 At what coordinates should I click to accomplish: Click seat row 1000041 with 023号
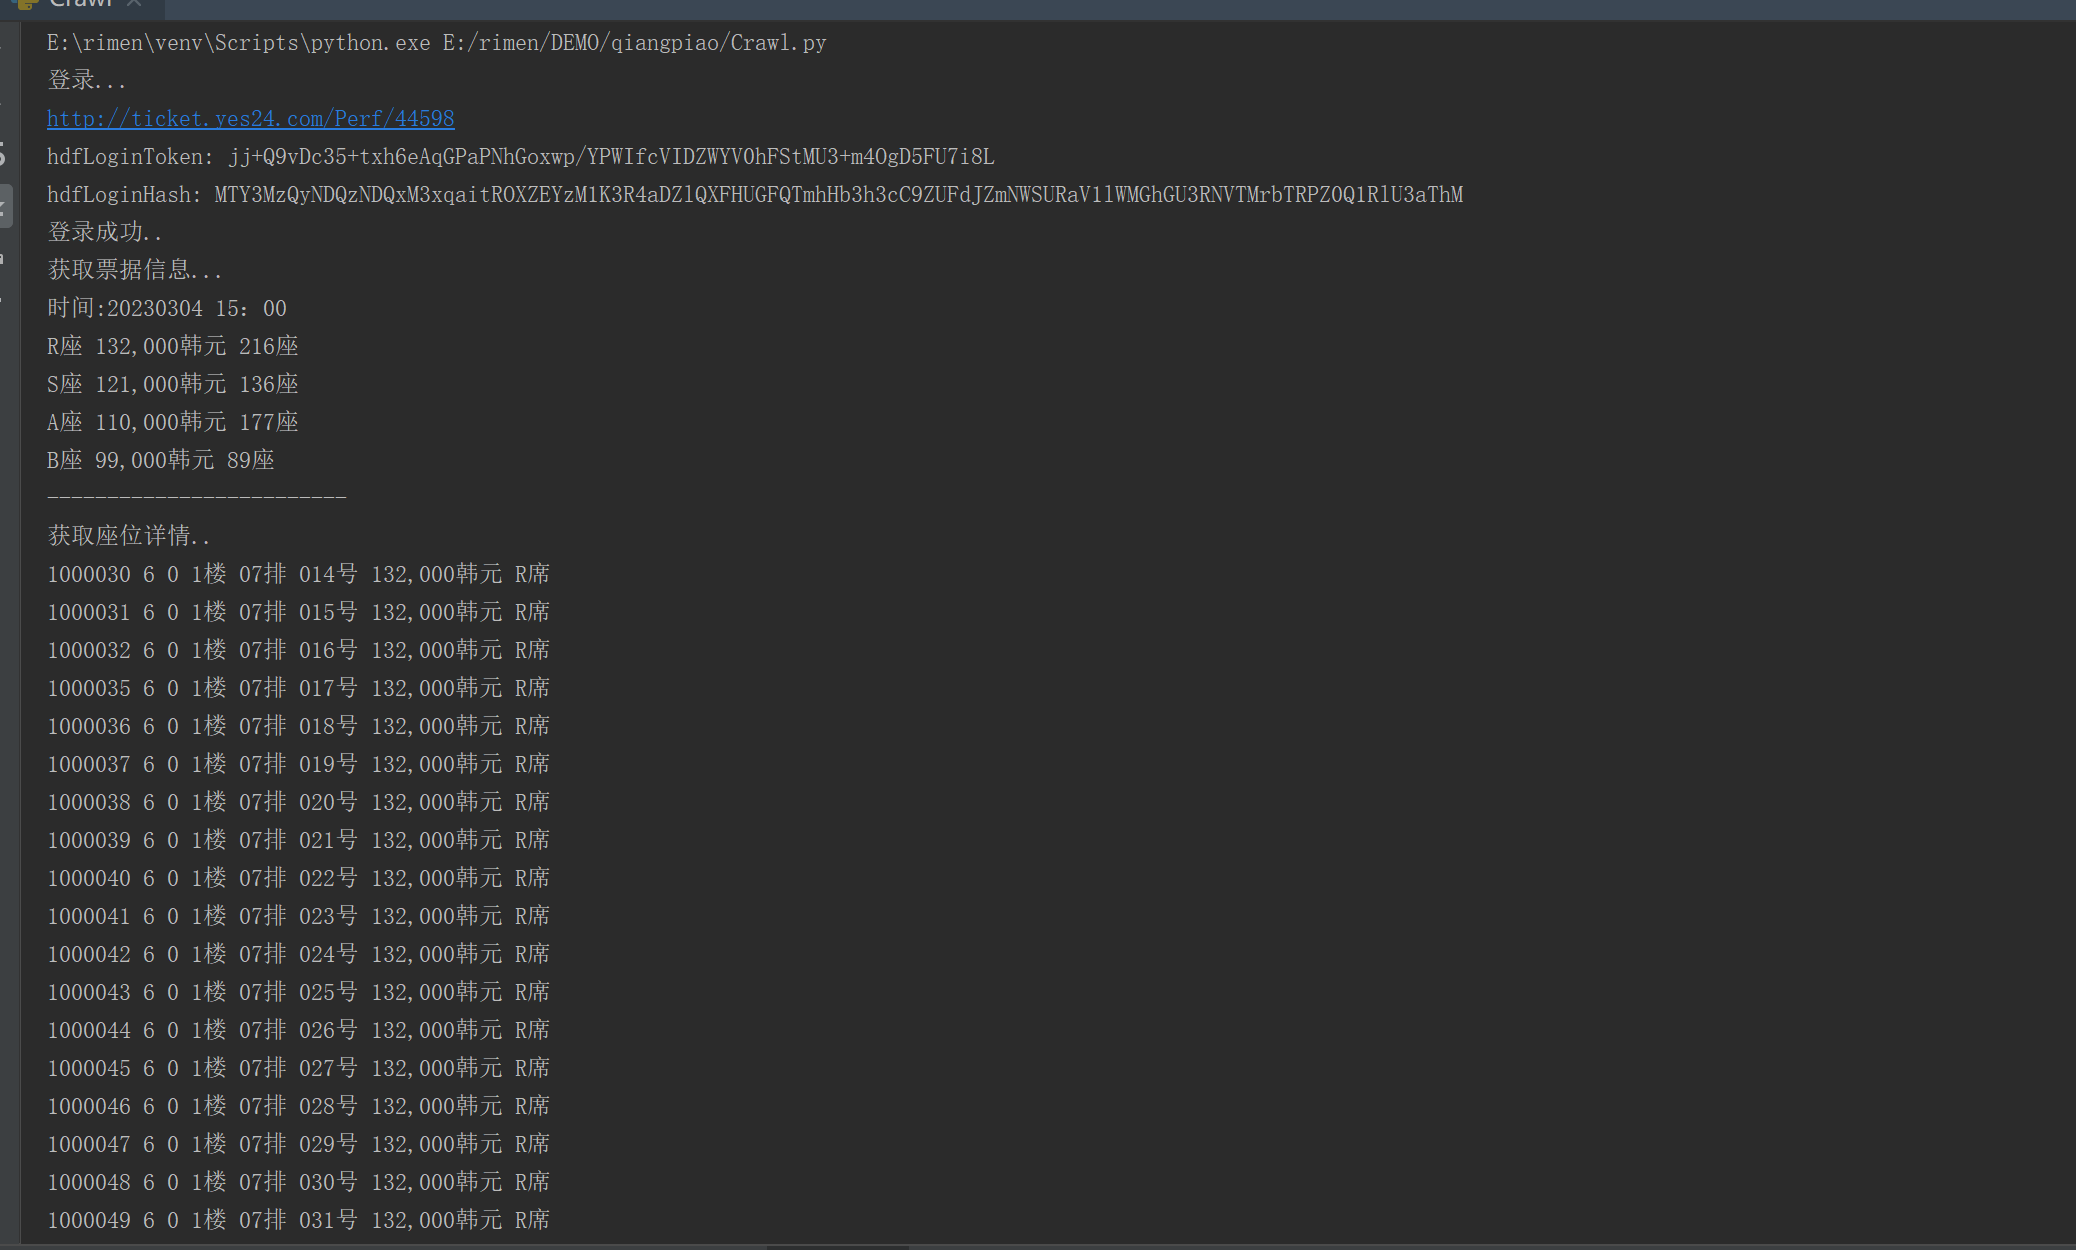pos(299,917)
